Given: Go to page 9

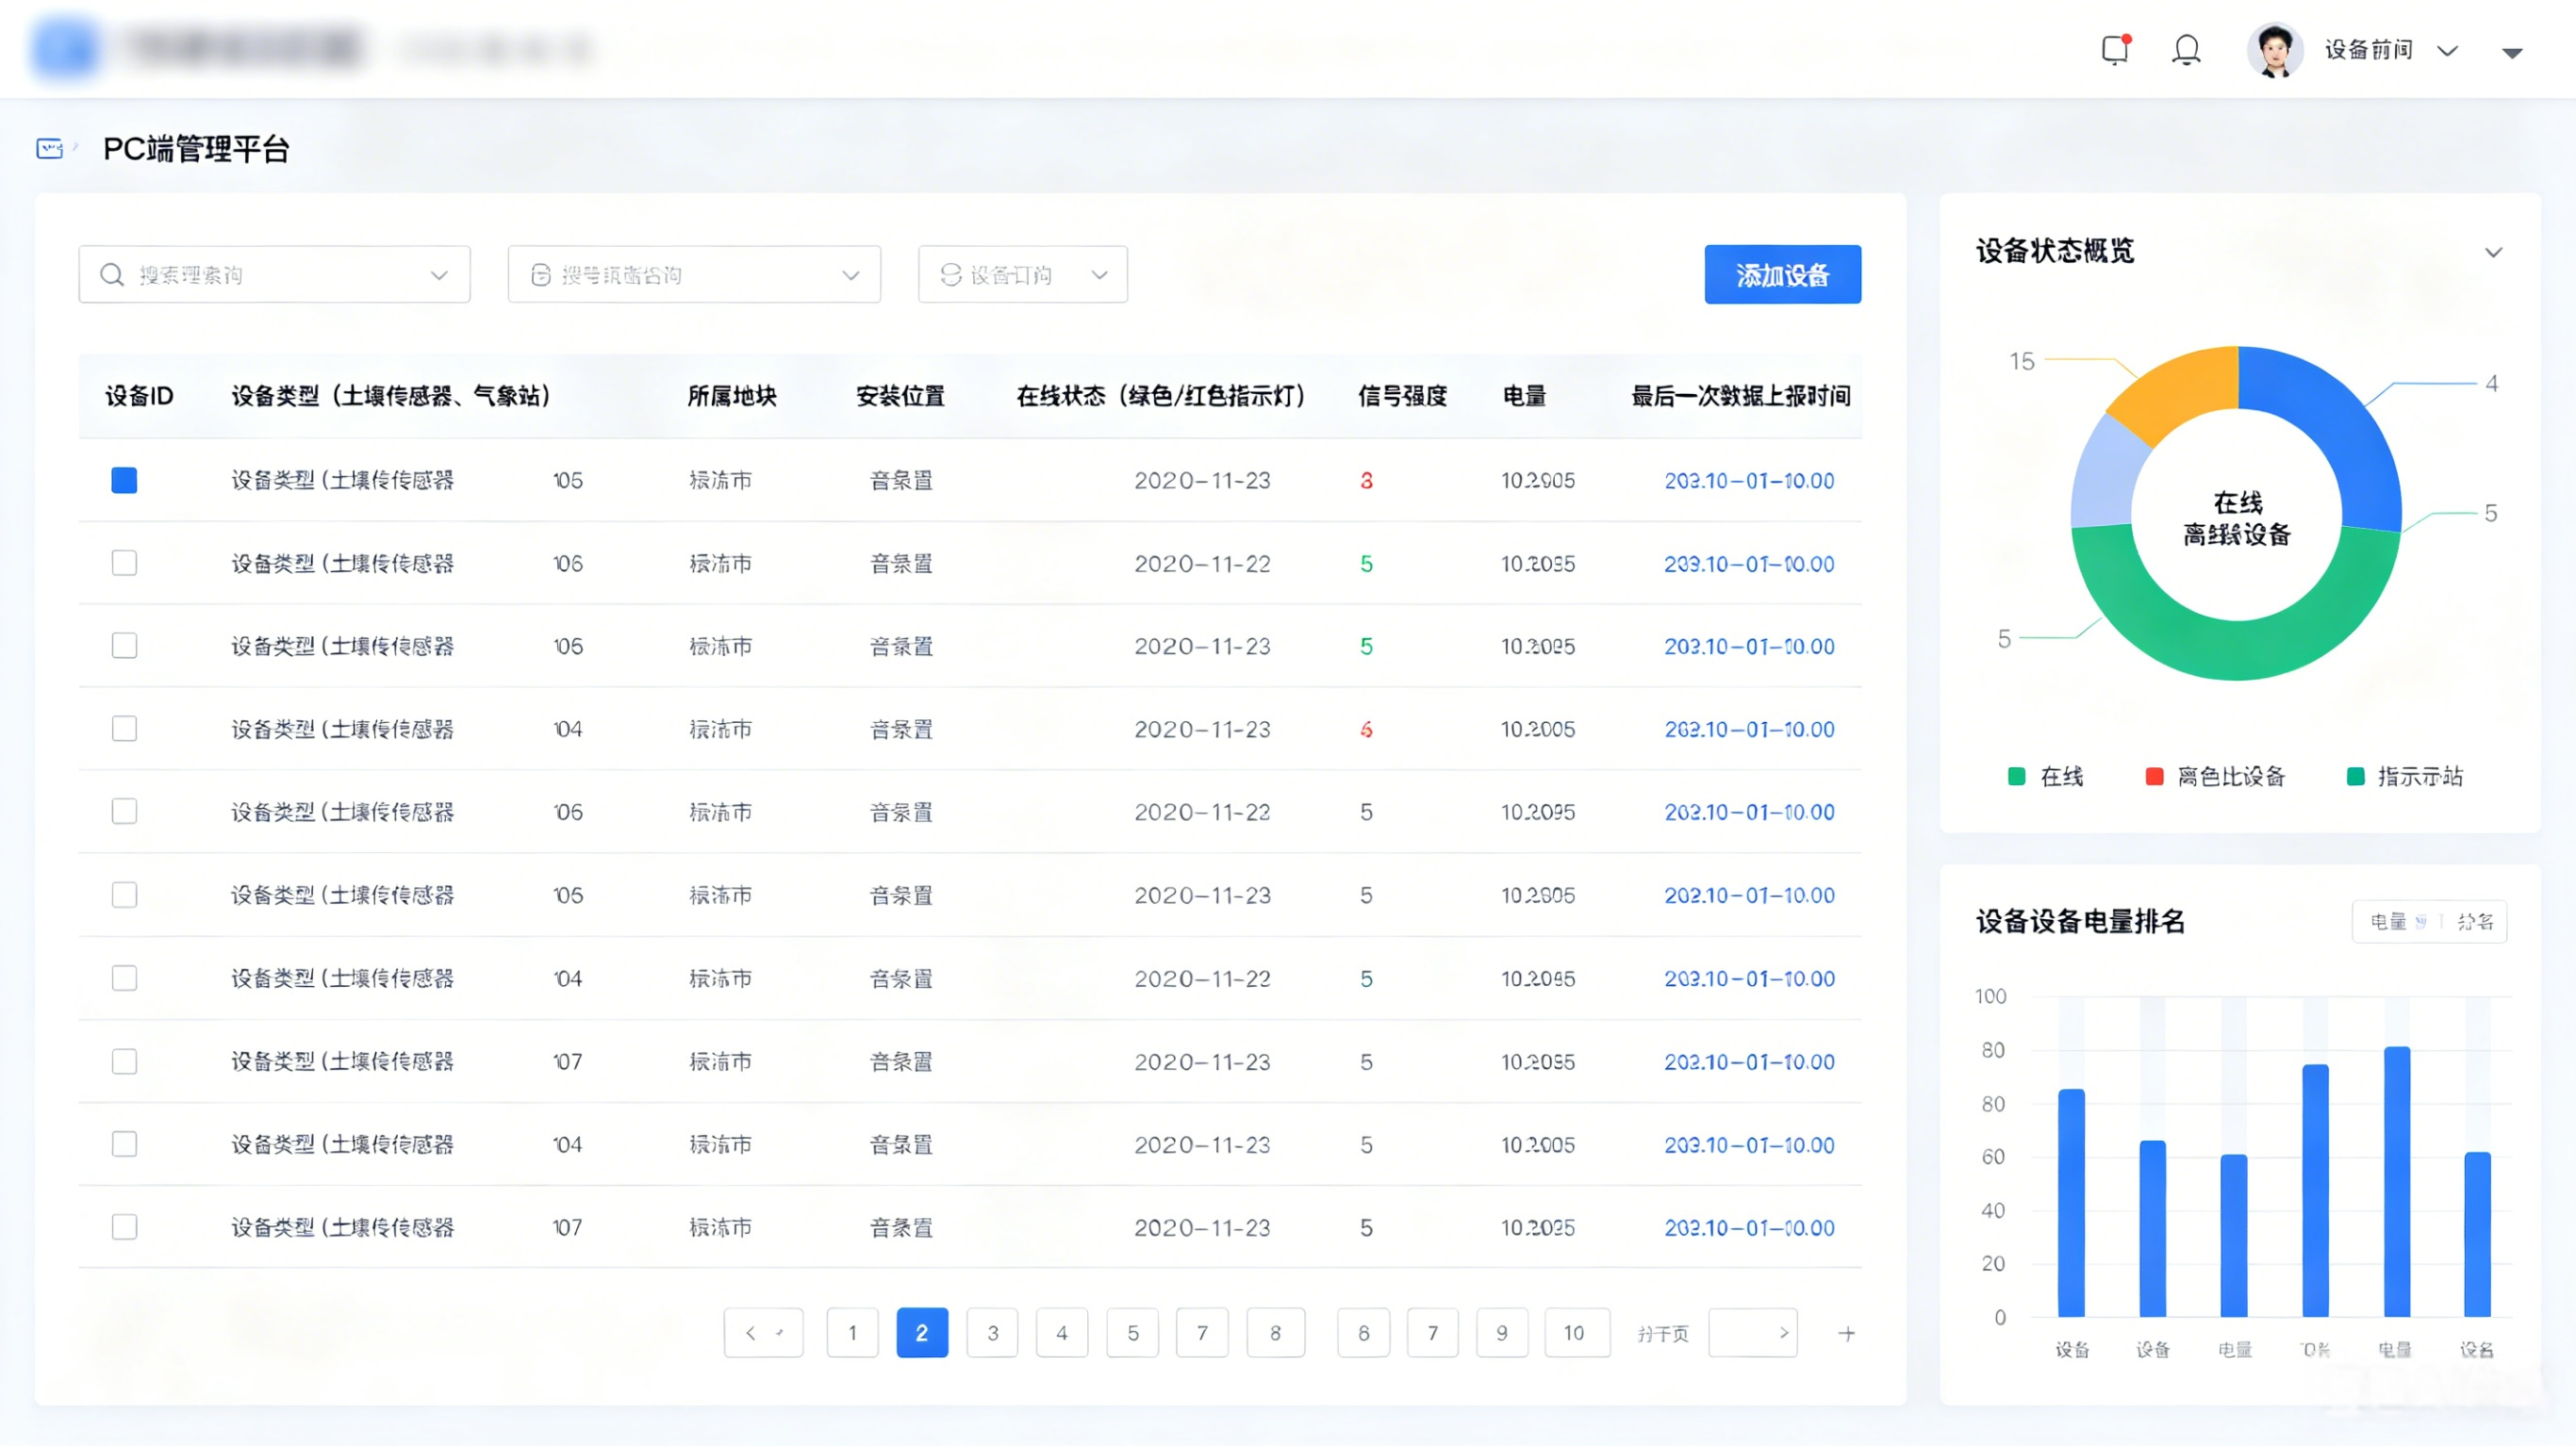Looking at the screenshot, I should [1502, 1332].
